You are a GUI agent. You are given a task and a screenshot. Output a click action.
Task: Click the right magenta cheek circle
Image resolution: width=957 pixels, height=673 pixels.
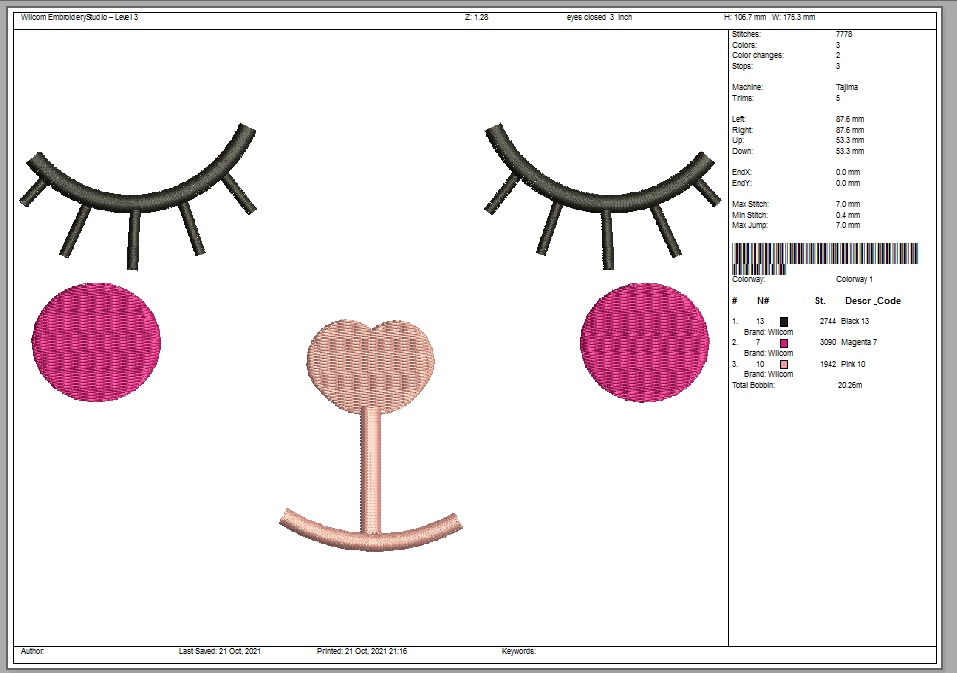click(643, 341)
